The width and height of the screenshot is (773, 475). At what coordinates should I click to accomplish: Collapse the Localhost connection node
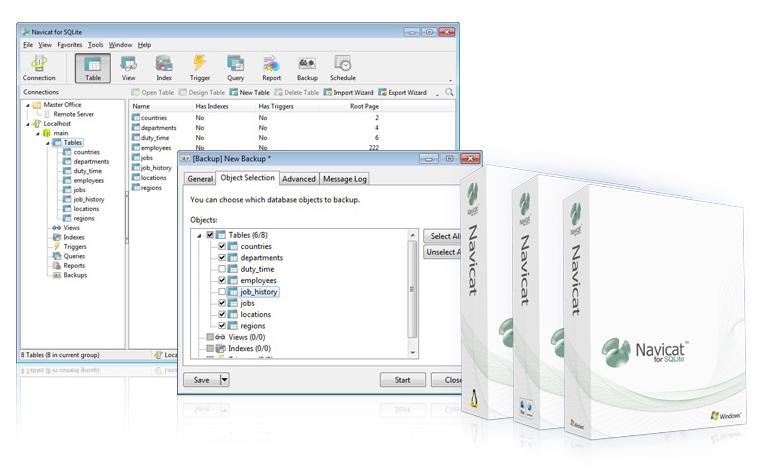point(28,124)
